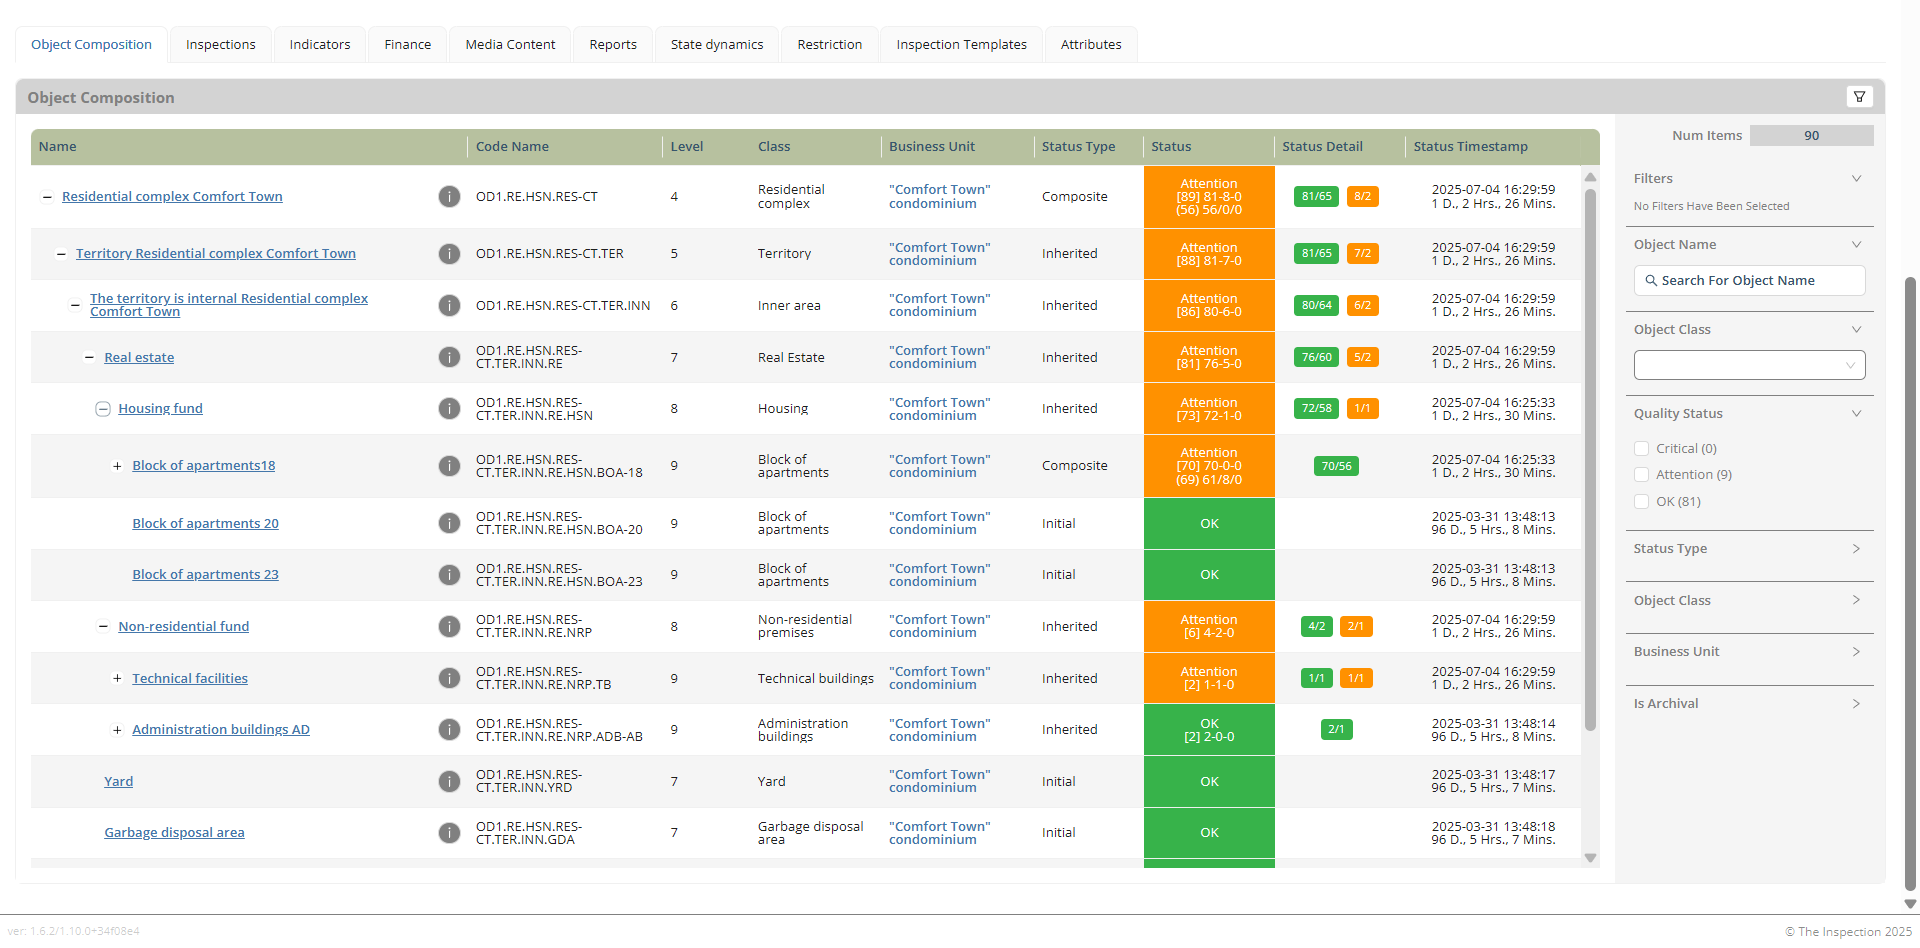Open the Administration buildings AD link

coord(221,730)
